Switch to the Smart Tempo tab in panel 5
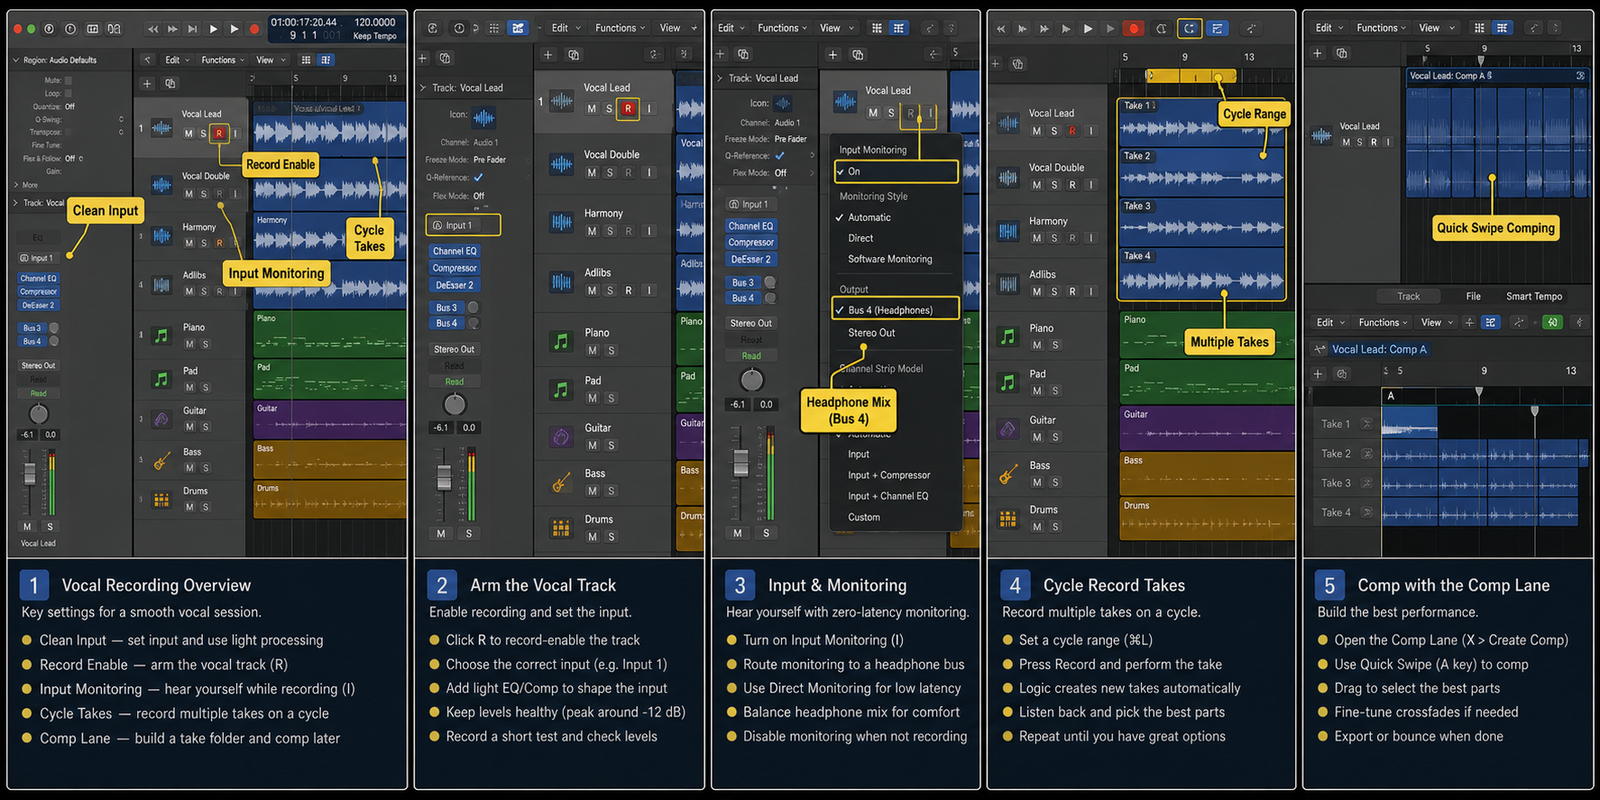 tap(1534, 296)
